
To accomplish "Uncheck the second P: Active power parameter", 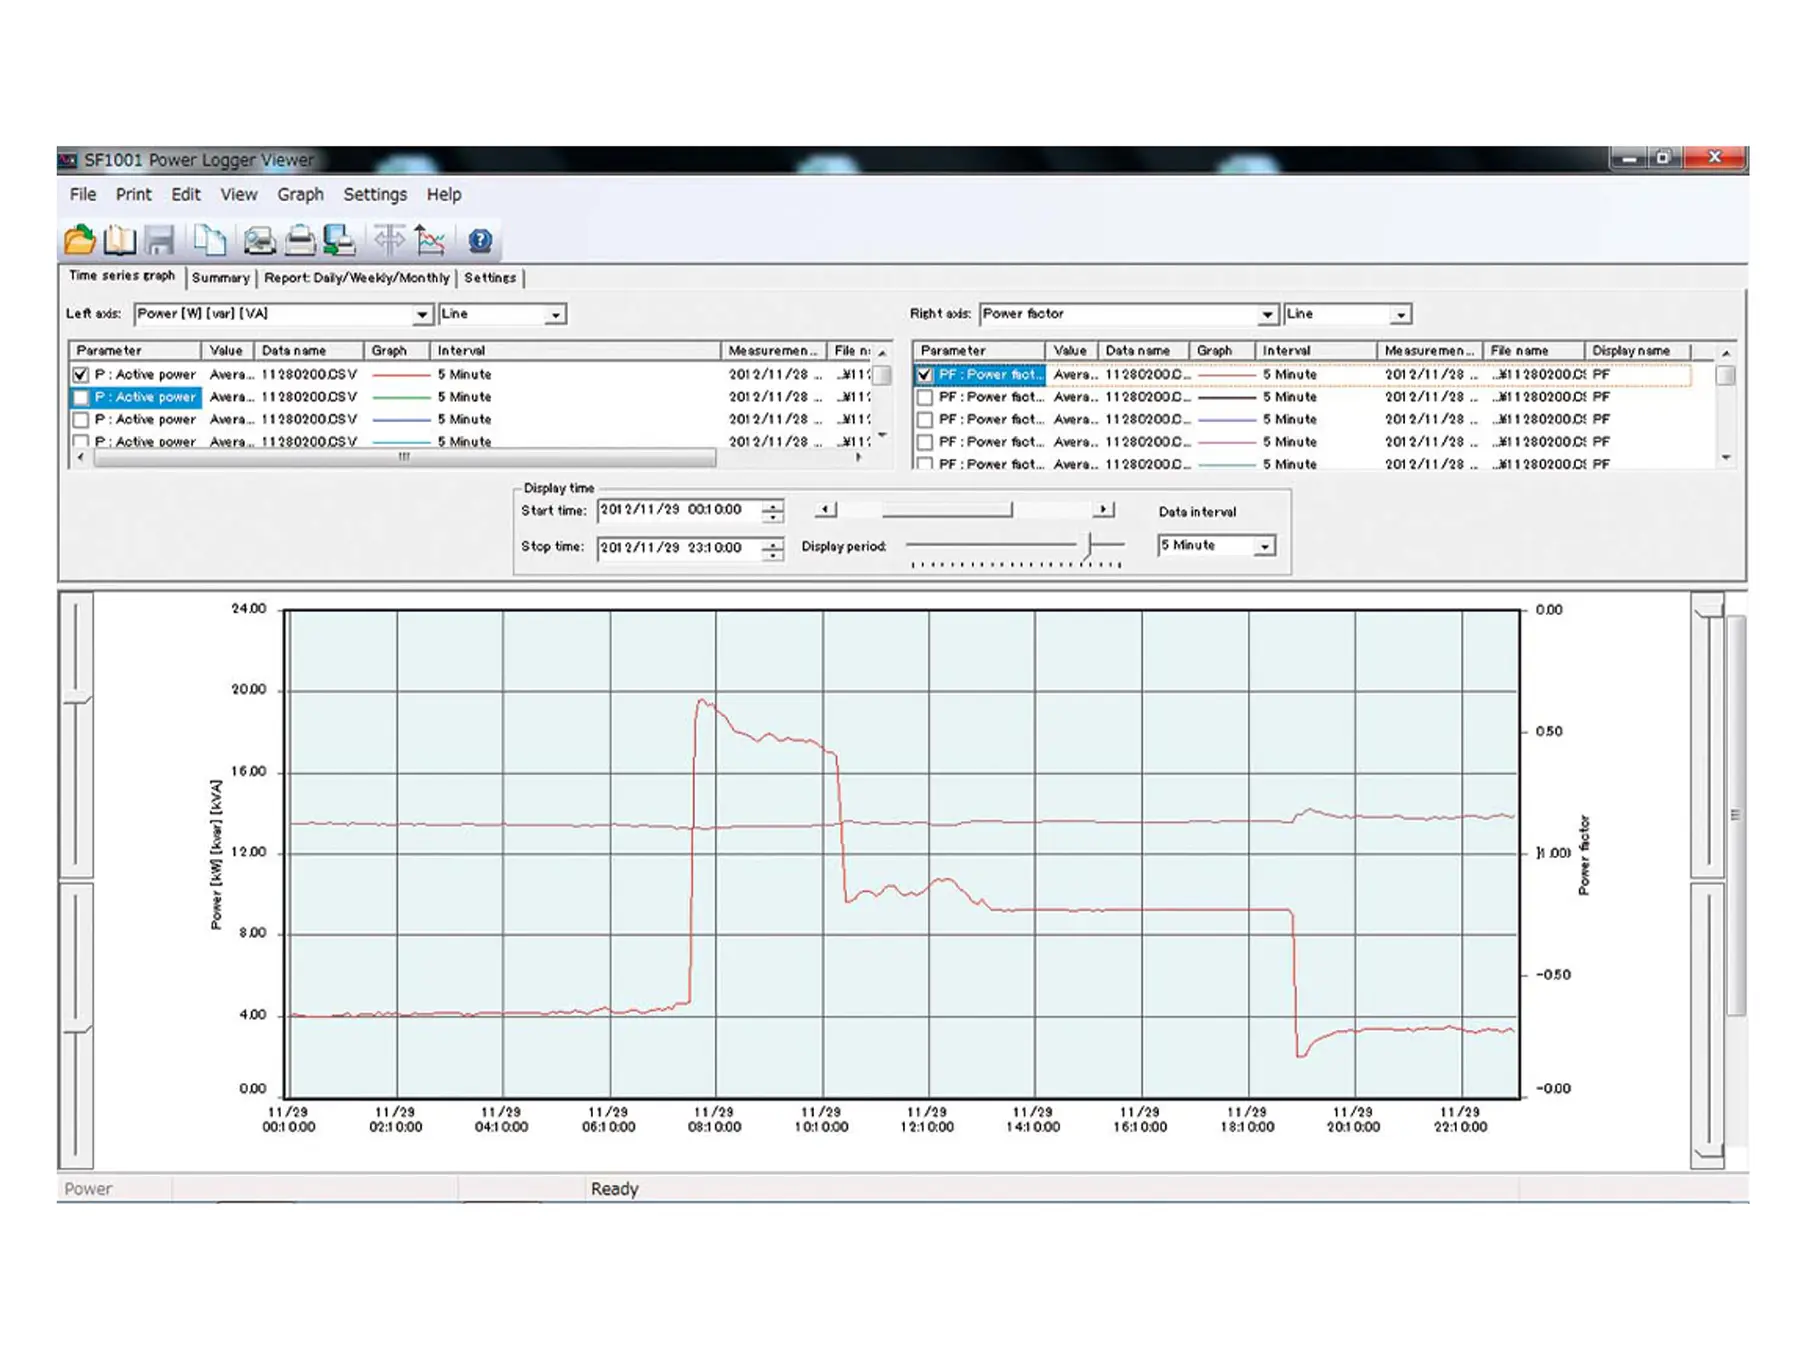I will click(83, 397).
